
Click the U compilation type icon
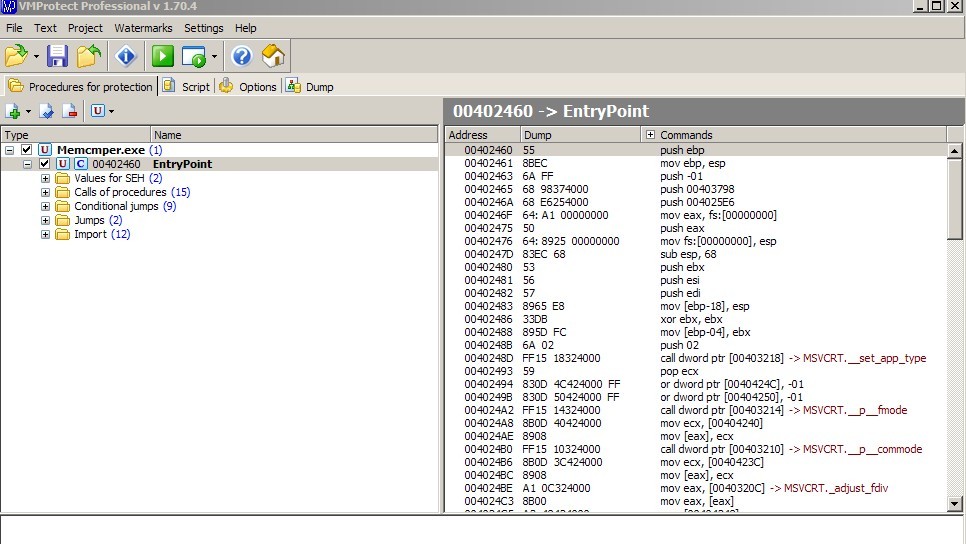point(98,111)
